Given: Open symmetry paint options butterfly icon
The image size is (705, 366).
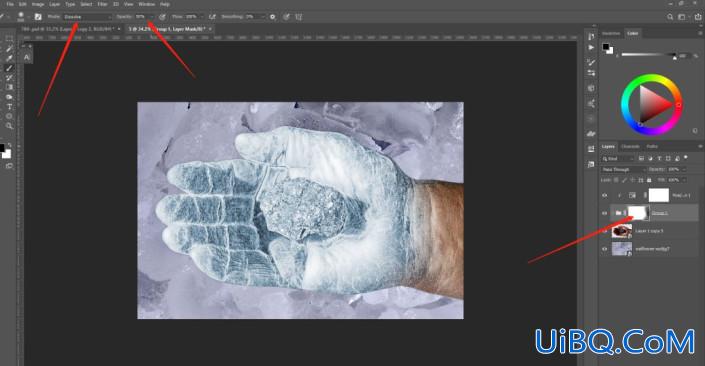Looking at the screenshot, I should (299, 17).
